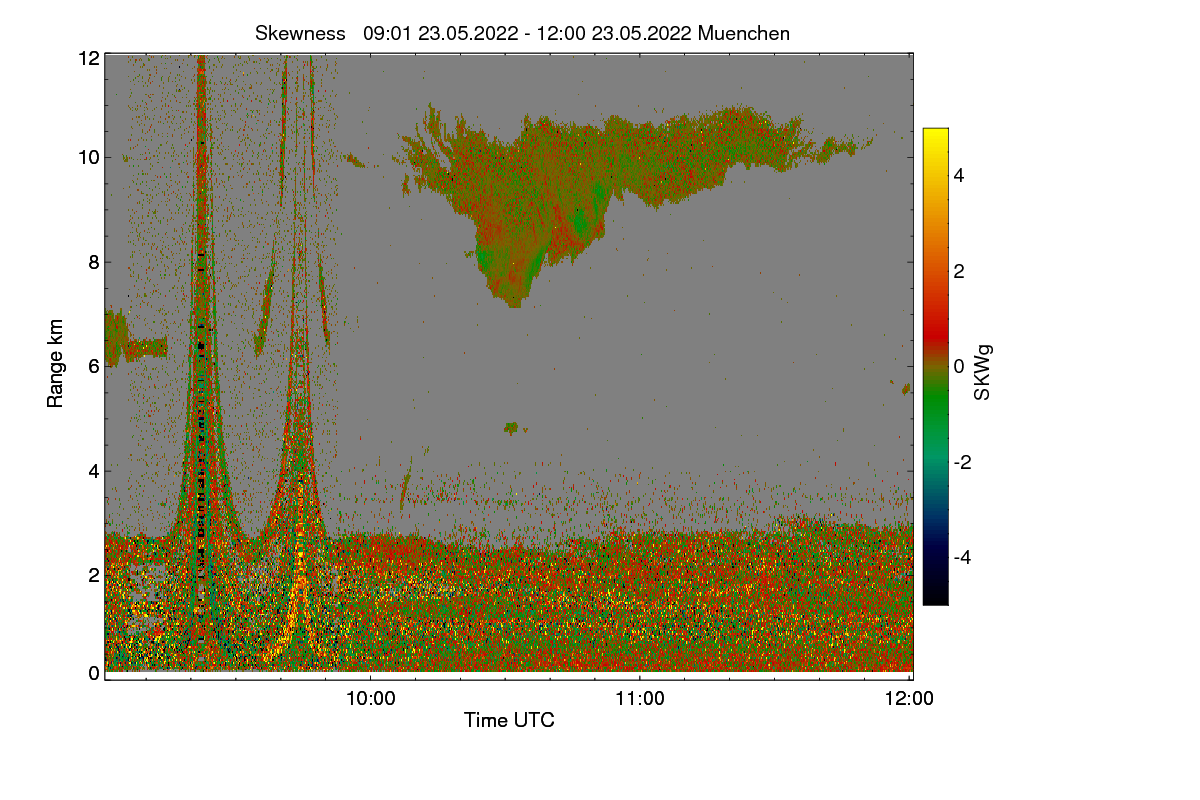1200x800 pixels.
Task: Click the colorbar value label 2 beside red
Action: tap(960, 271)
